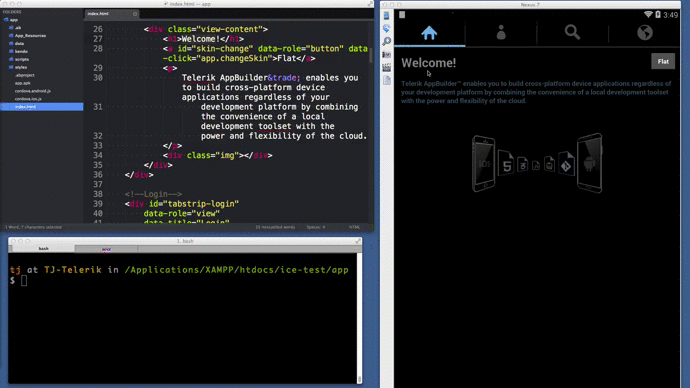The image size is (690, 388).
Task: Click line number 34 in the gutter
Action: tap(98, 155)
